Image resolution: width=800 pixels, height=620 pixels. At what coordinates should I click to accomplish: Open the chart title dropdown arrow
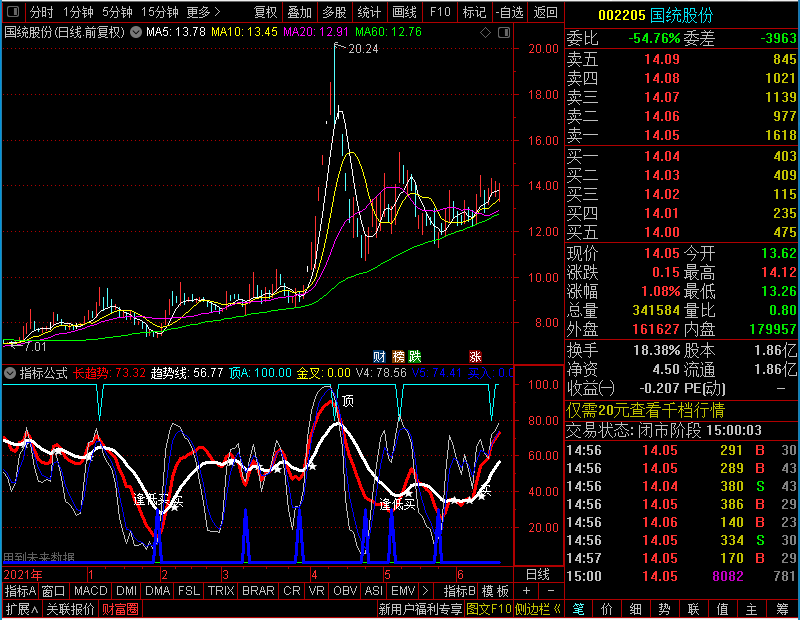[136, 32]
